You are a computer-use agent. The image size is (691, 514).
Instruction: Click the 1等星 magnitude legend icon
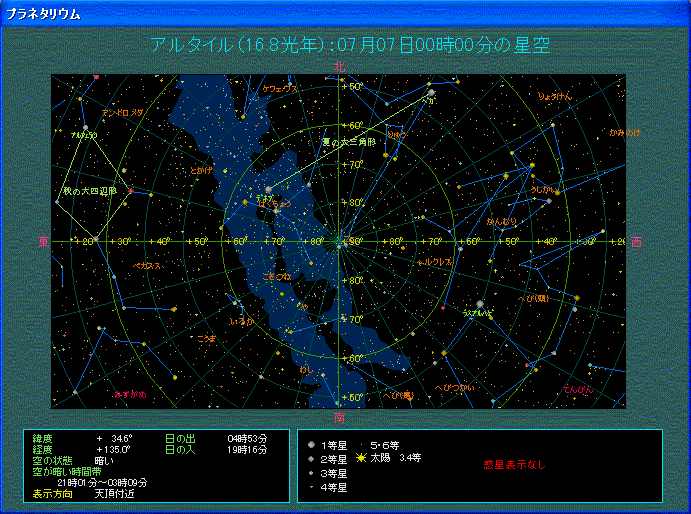pyautogui.click(x=312, y=444)
